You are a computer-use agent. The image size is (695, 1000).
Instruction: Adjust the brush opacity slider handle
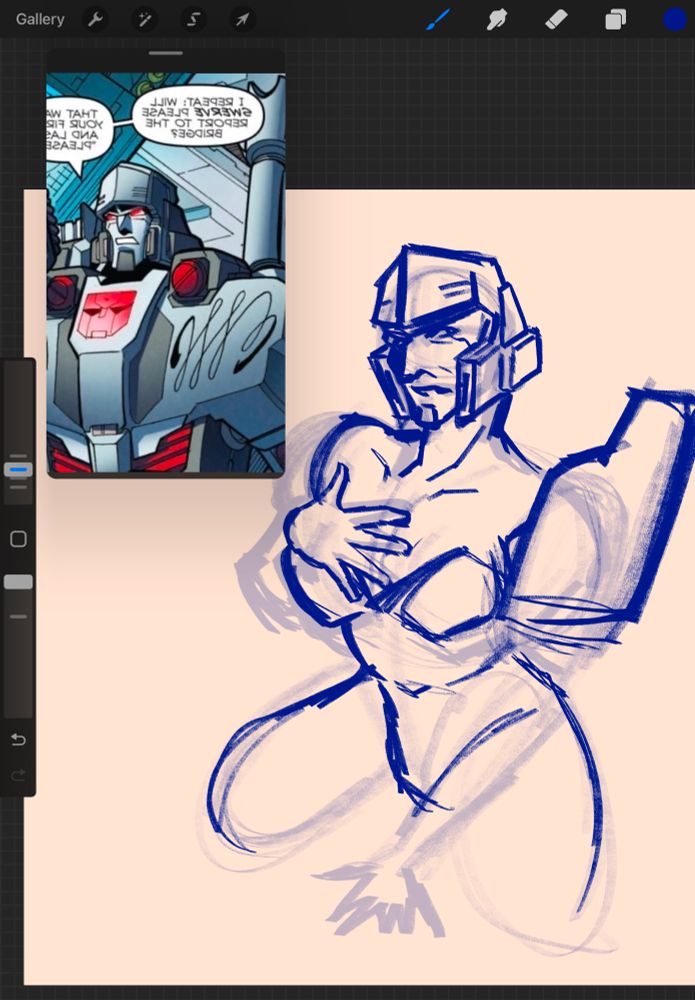pos(18,582)
